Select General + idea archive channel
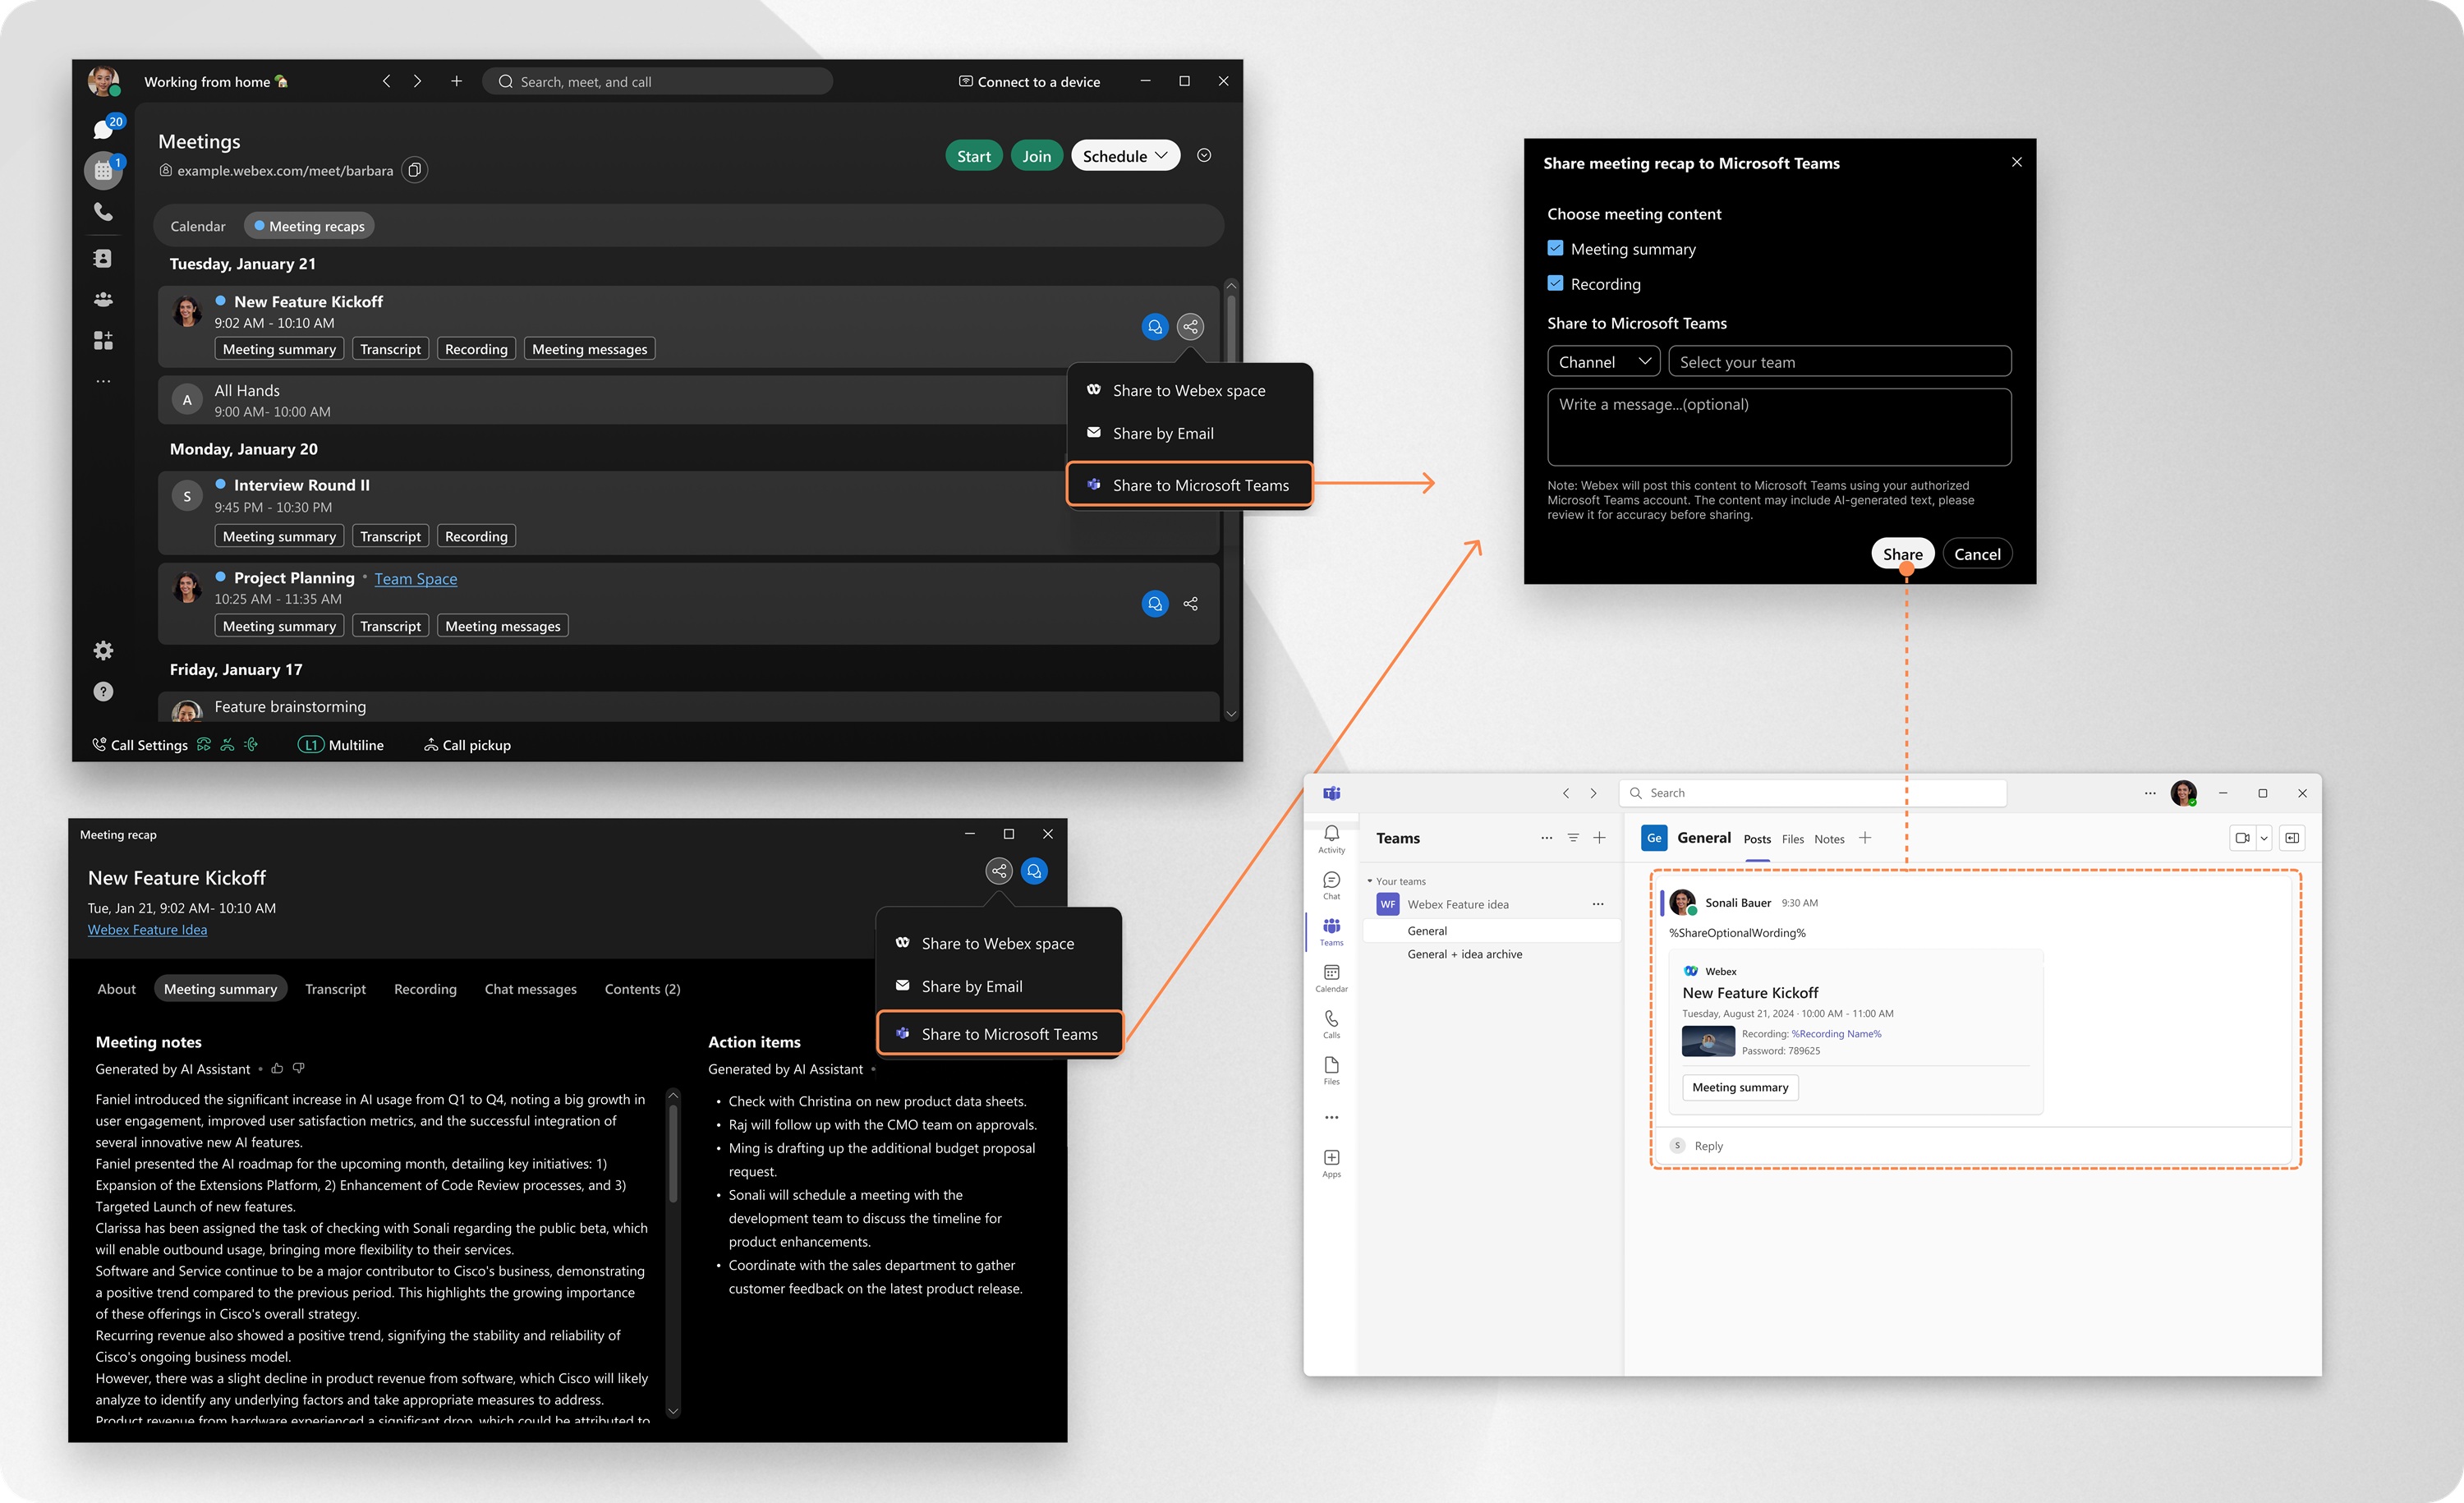Screen dimensions: 2464x1503 (1464, 954)
